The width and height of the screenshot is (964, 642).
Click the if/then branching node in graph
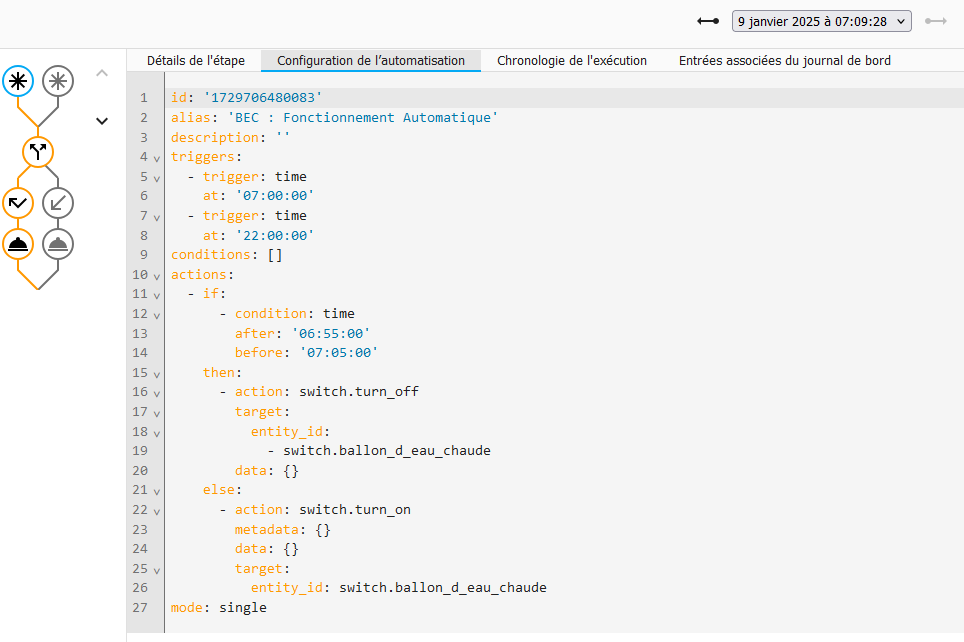(x=38, y=152)
